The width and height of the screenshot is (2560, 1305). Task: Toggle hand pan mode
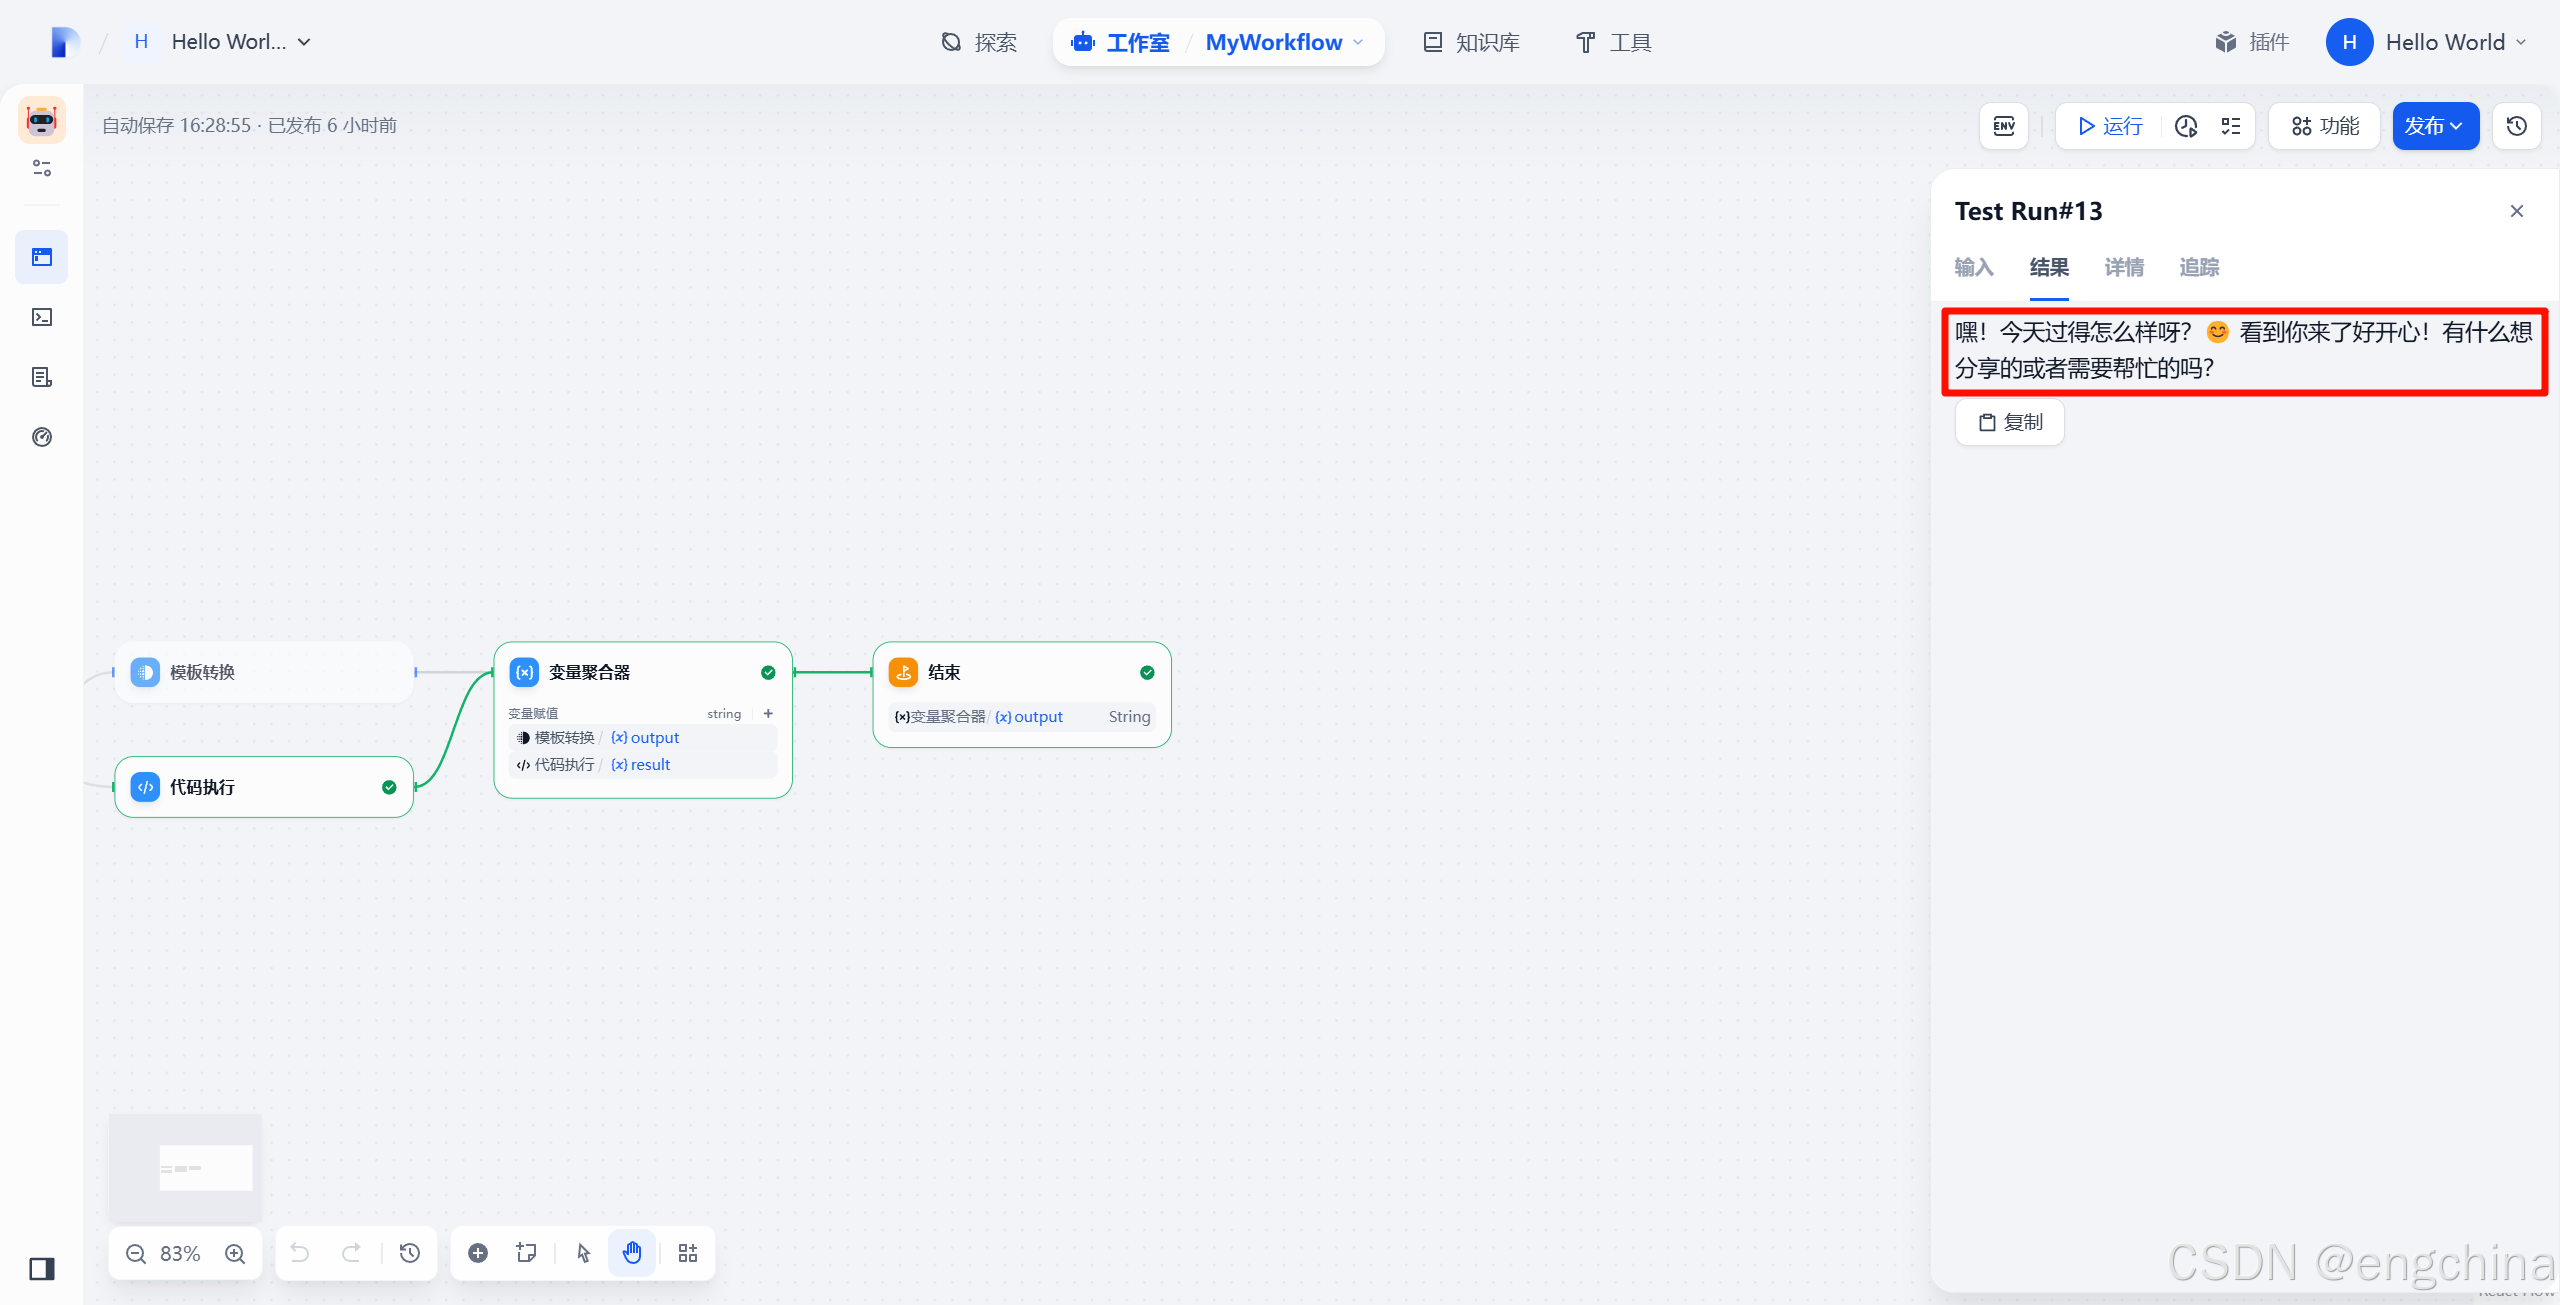[632, 1254]
